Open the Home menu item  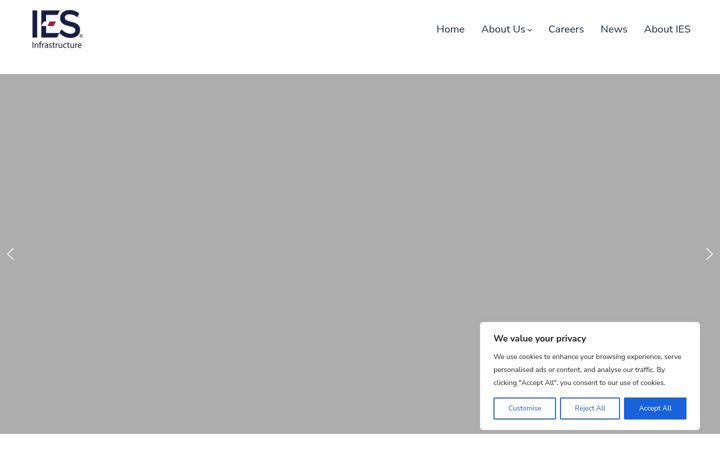450,29
